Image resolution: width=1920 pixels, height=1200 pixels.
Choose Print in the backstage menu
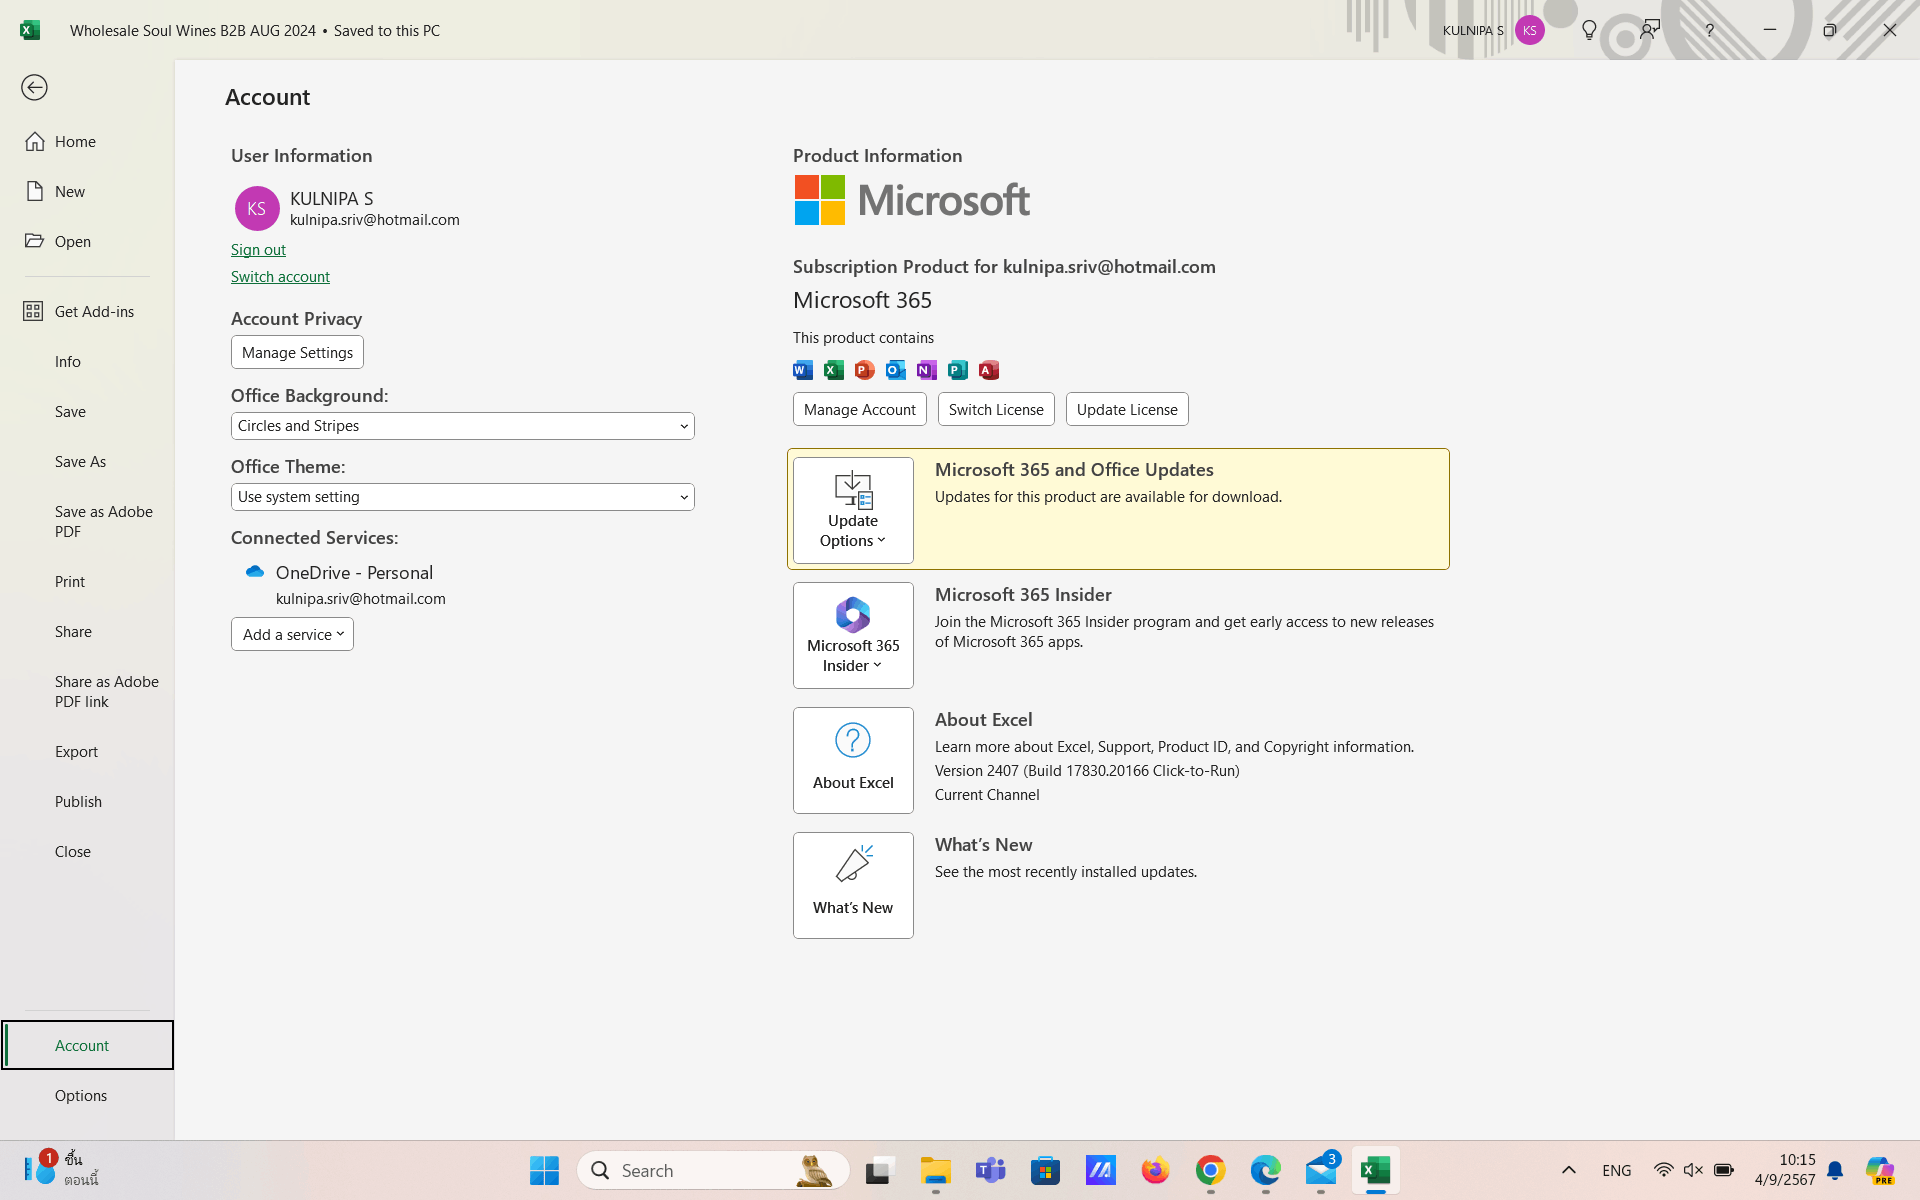87,582
